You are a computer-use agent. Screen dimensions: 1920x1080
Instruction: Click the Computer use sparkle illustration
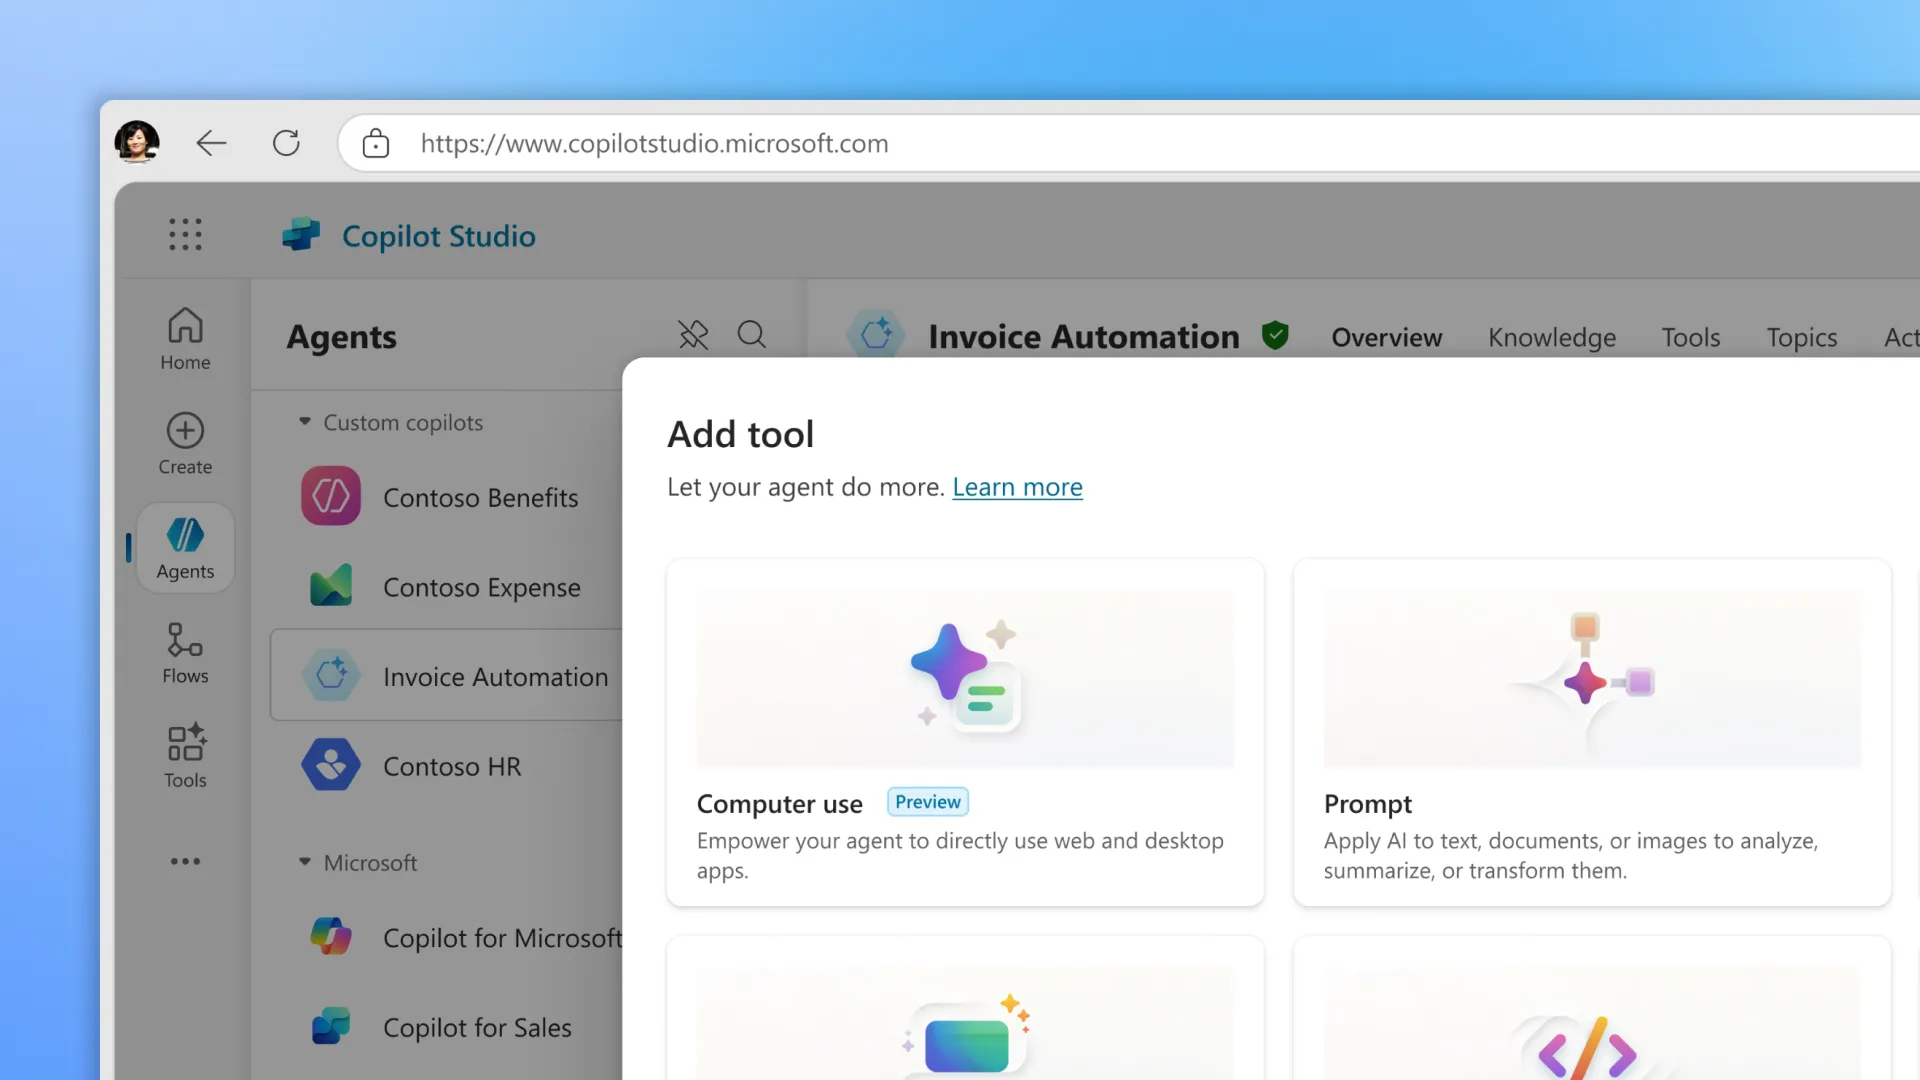click(965, 678)
